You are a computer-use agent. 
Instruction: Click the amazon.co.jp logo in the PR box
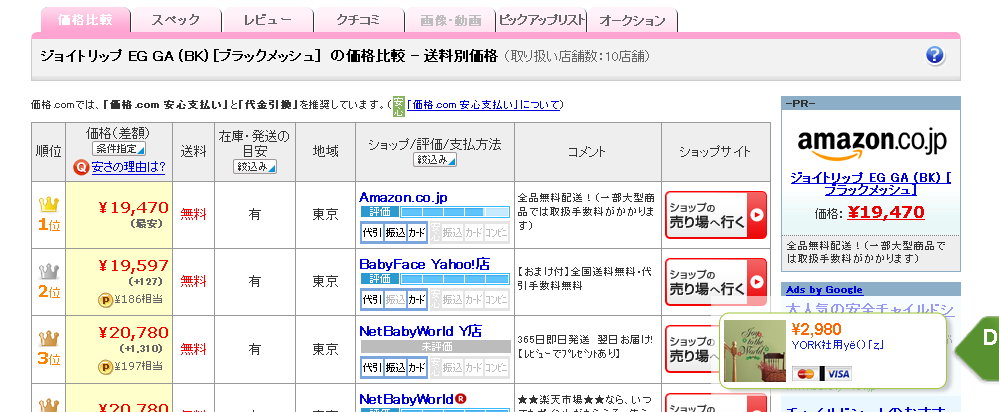click(x=871, y=143)
